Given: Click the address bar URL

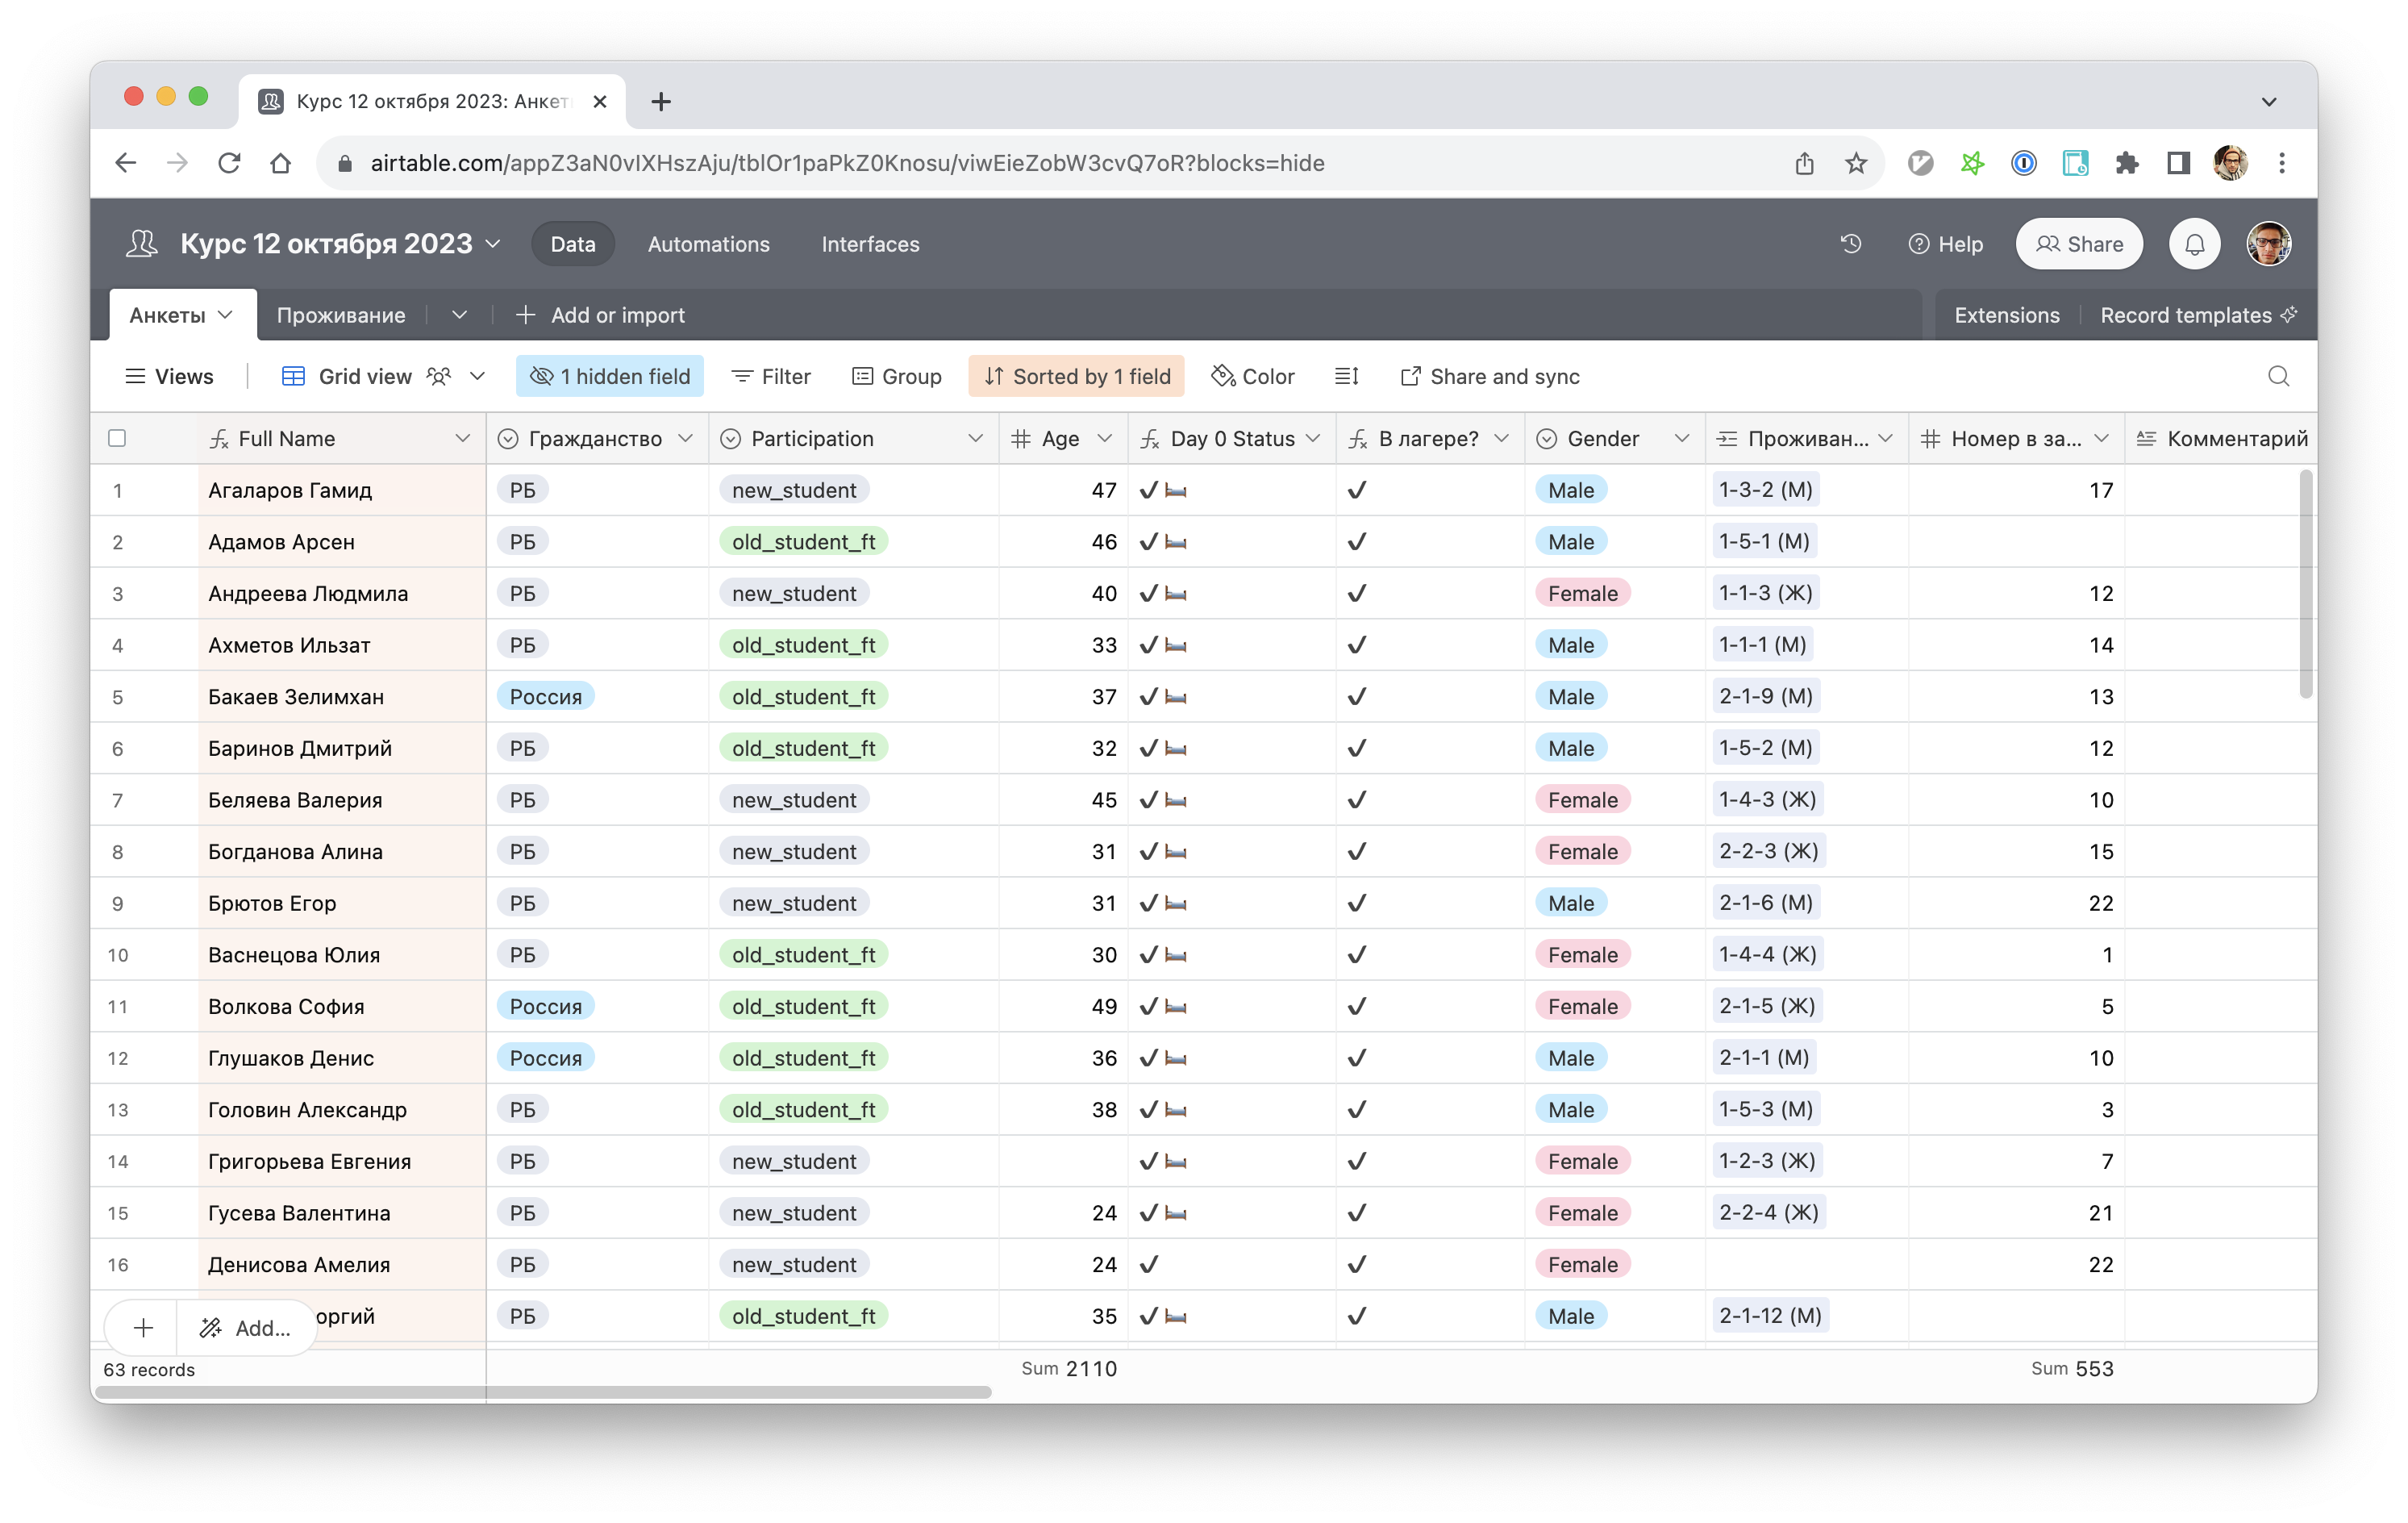Looking at the screenshot, I should (x=847, y=163).
